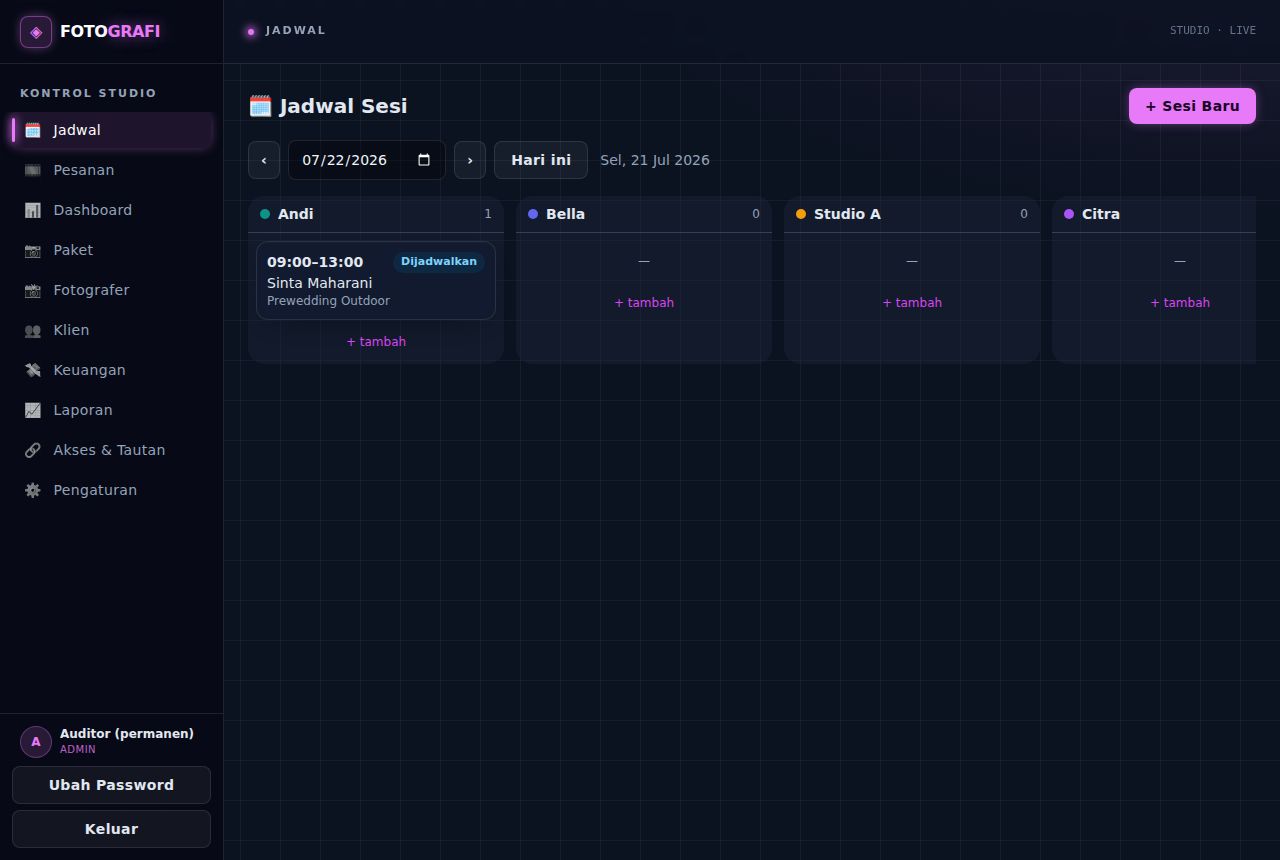
Task: Click the Laporan graph icon
Action: tap(33, 410)
